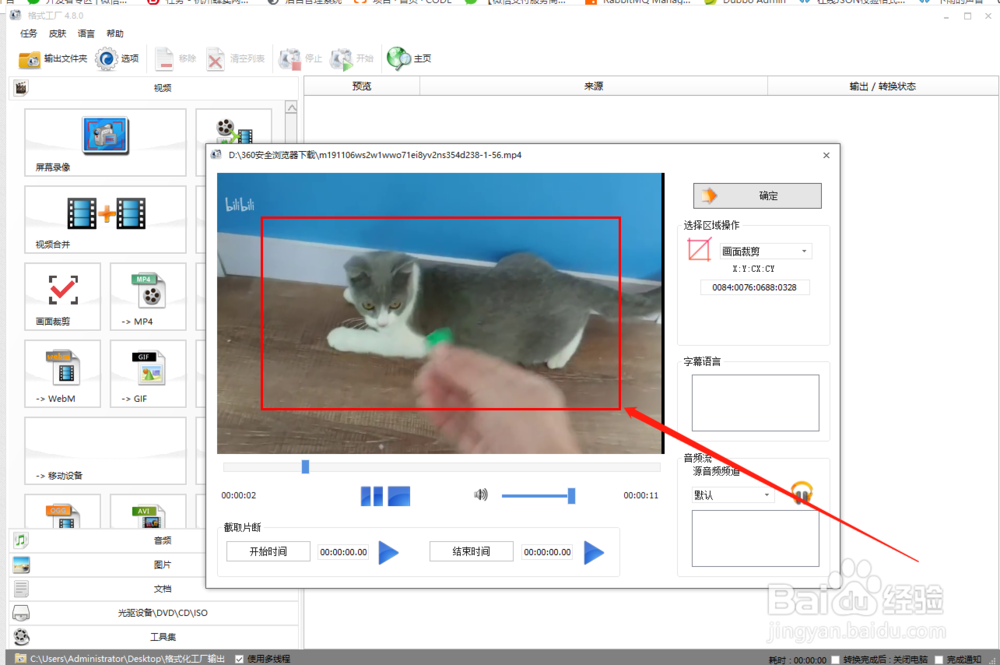The height and width of the screenshot is (665, 1000).
Task: Click the 来源 column header
Action: coord(593,86)
